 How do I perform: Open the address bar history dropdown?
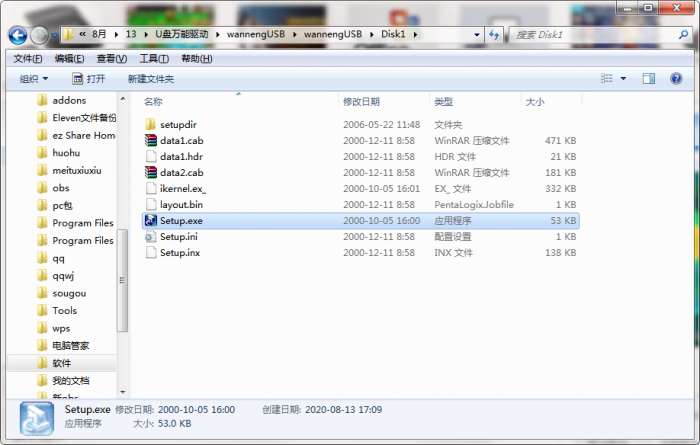pos(476,35)
